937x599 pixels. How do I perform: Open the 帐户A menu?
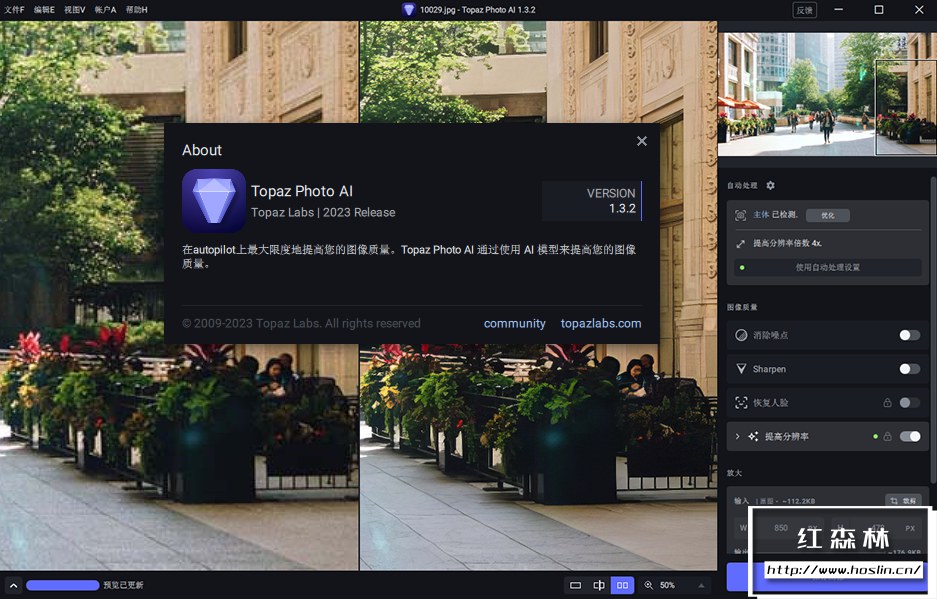pyautogui.click(x=105, y=10)
